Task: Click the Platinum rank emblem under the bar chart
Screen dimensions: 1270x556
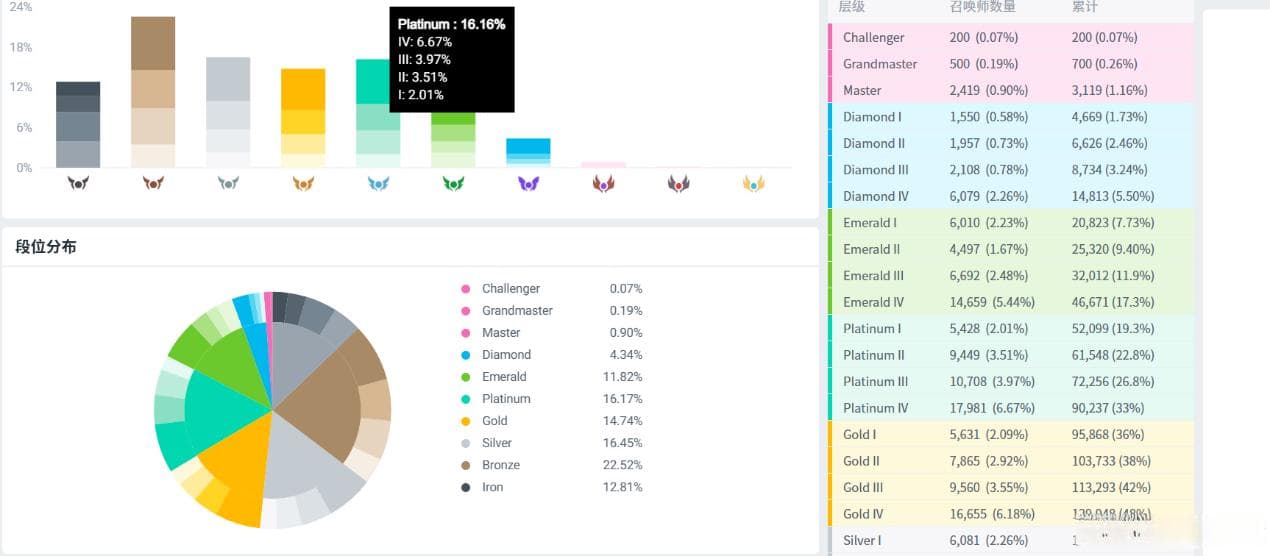Action: (378, 183)
